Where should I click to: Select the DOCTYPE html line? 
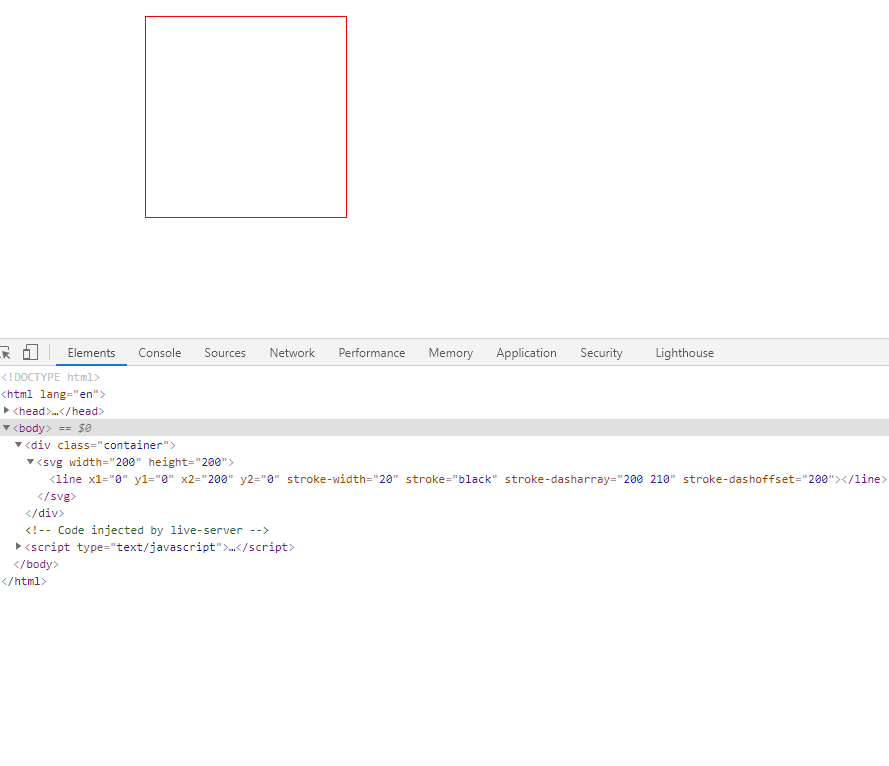pos(50,377)
